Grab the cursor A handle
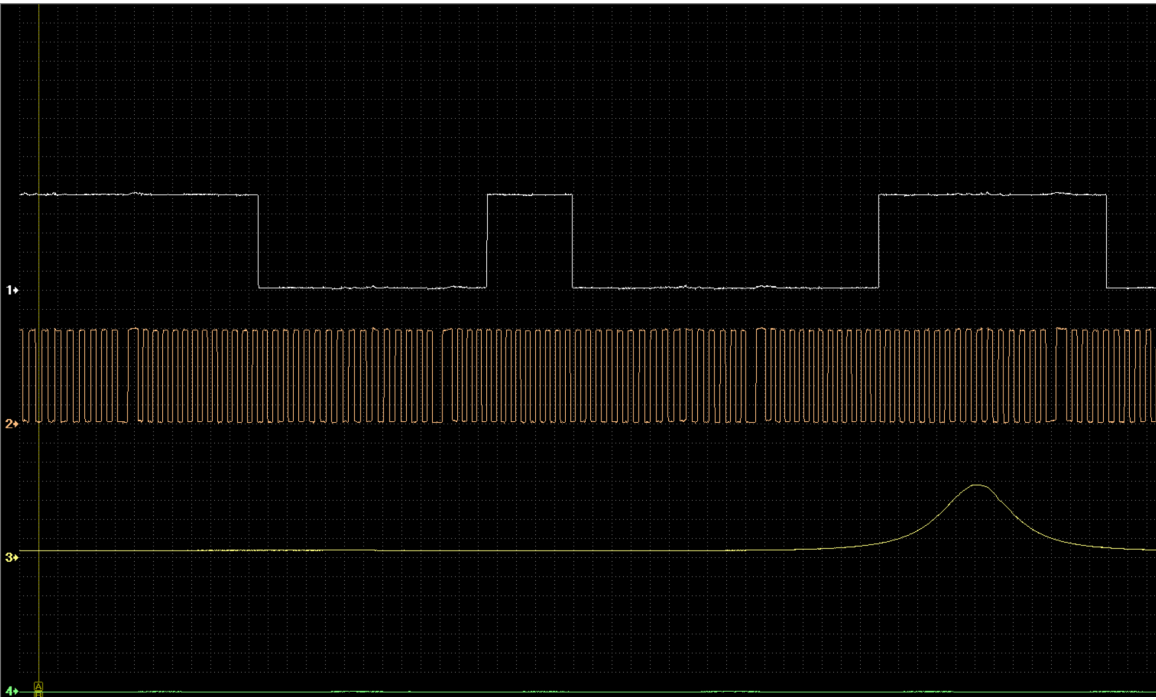Screen dimensions: 1156x700 (39, 687)
